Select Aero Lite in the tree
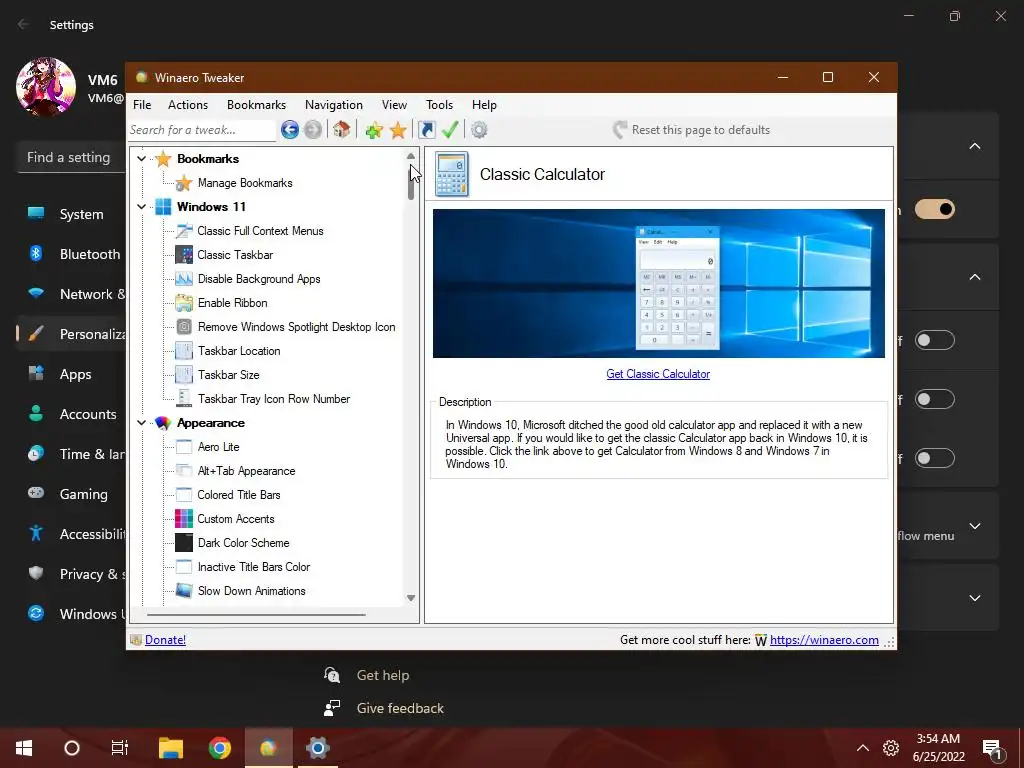The width and height of the screenshot is (1024, 768). point(218,447)
